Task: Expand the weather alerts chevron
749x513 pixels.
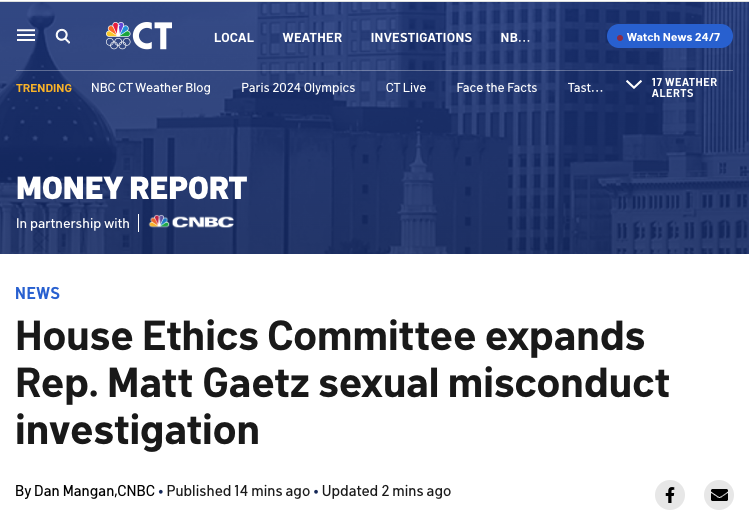Action: coord(634,86)
